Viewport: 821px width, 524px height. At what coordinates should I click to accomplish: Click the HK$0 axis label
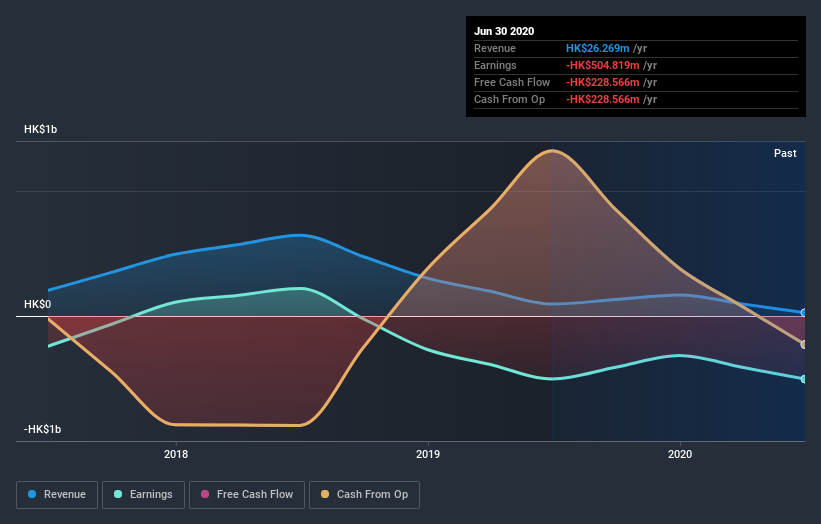click(38, 304)
